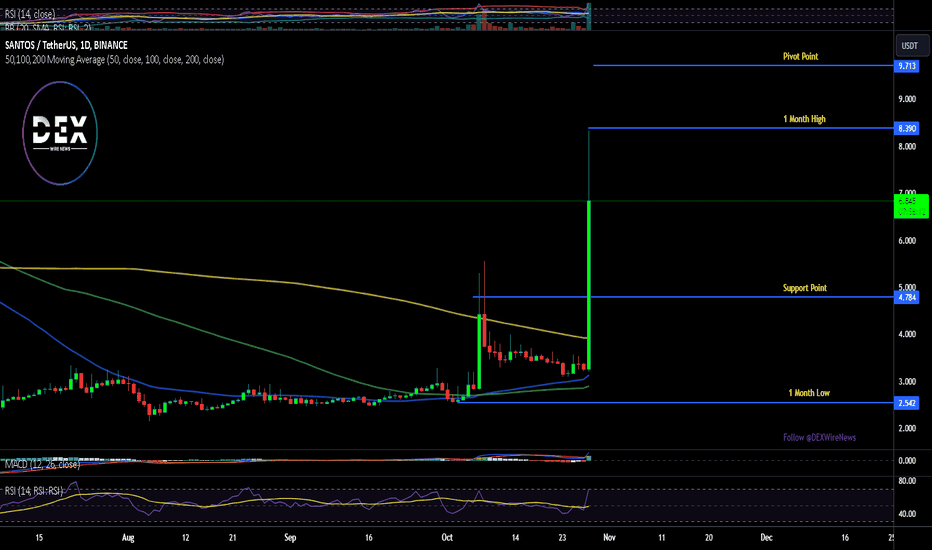Click the tall green latest candle
932x550 pixels.
tap(588, 285)
